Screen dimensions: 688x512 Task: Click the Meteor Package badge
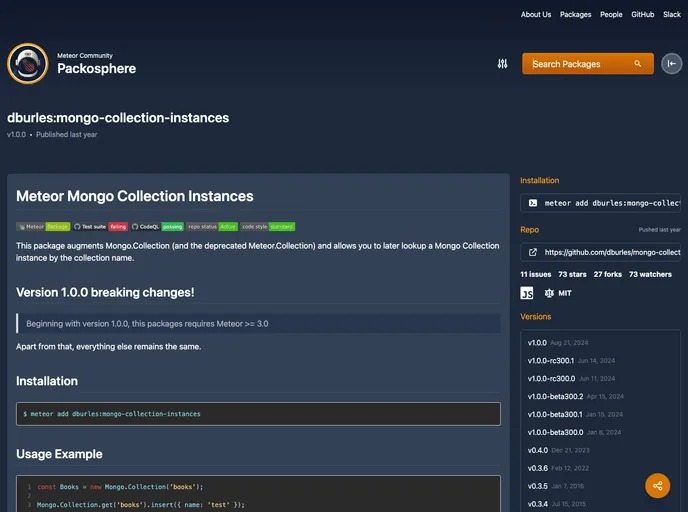tap(43, 227)
